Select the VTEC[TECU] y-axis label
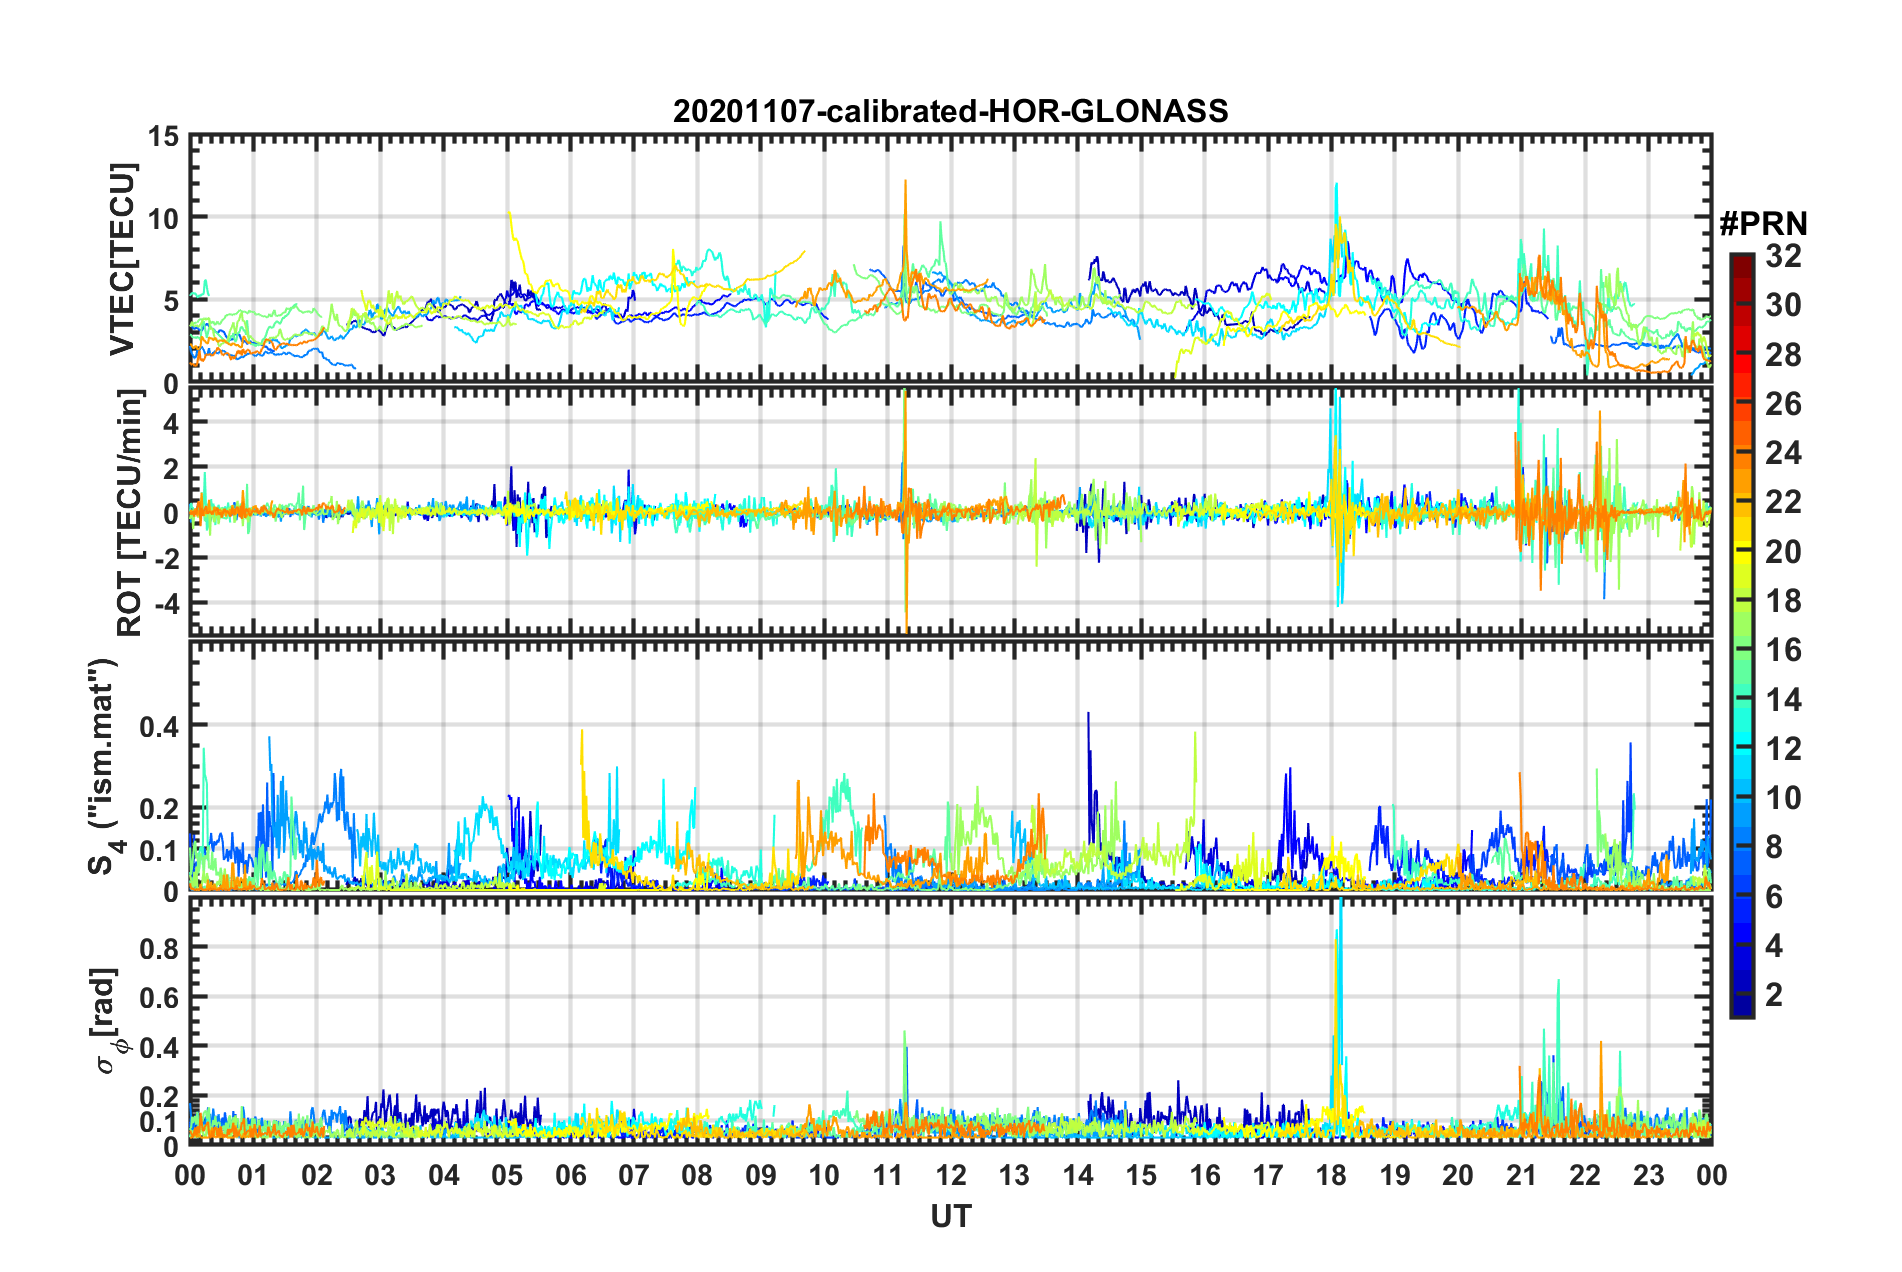This screenshot has width=1902, height=1272. [122, 260]
